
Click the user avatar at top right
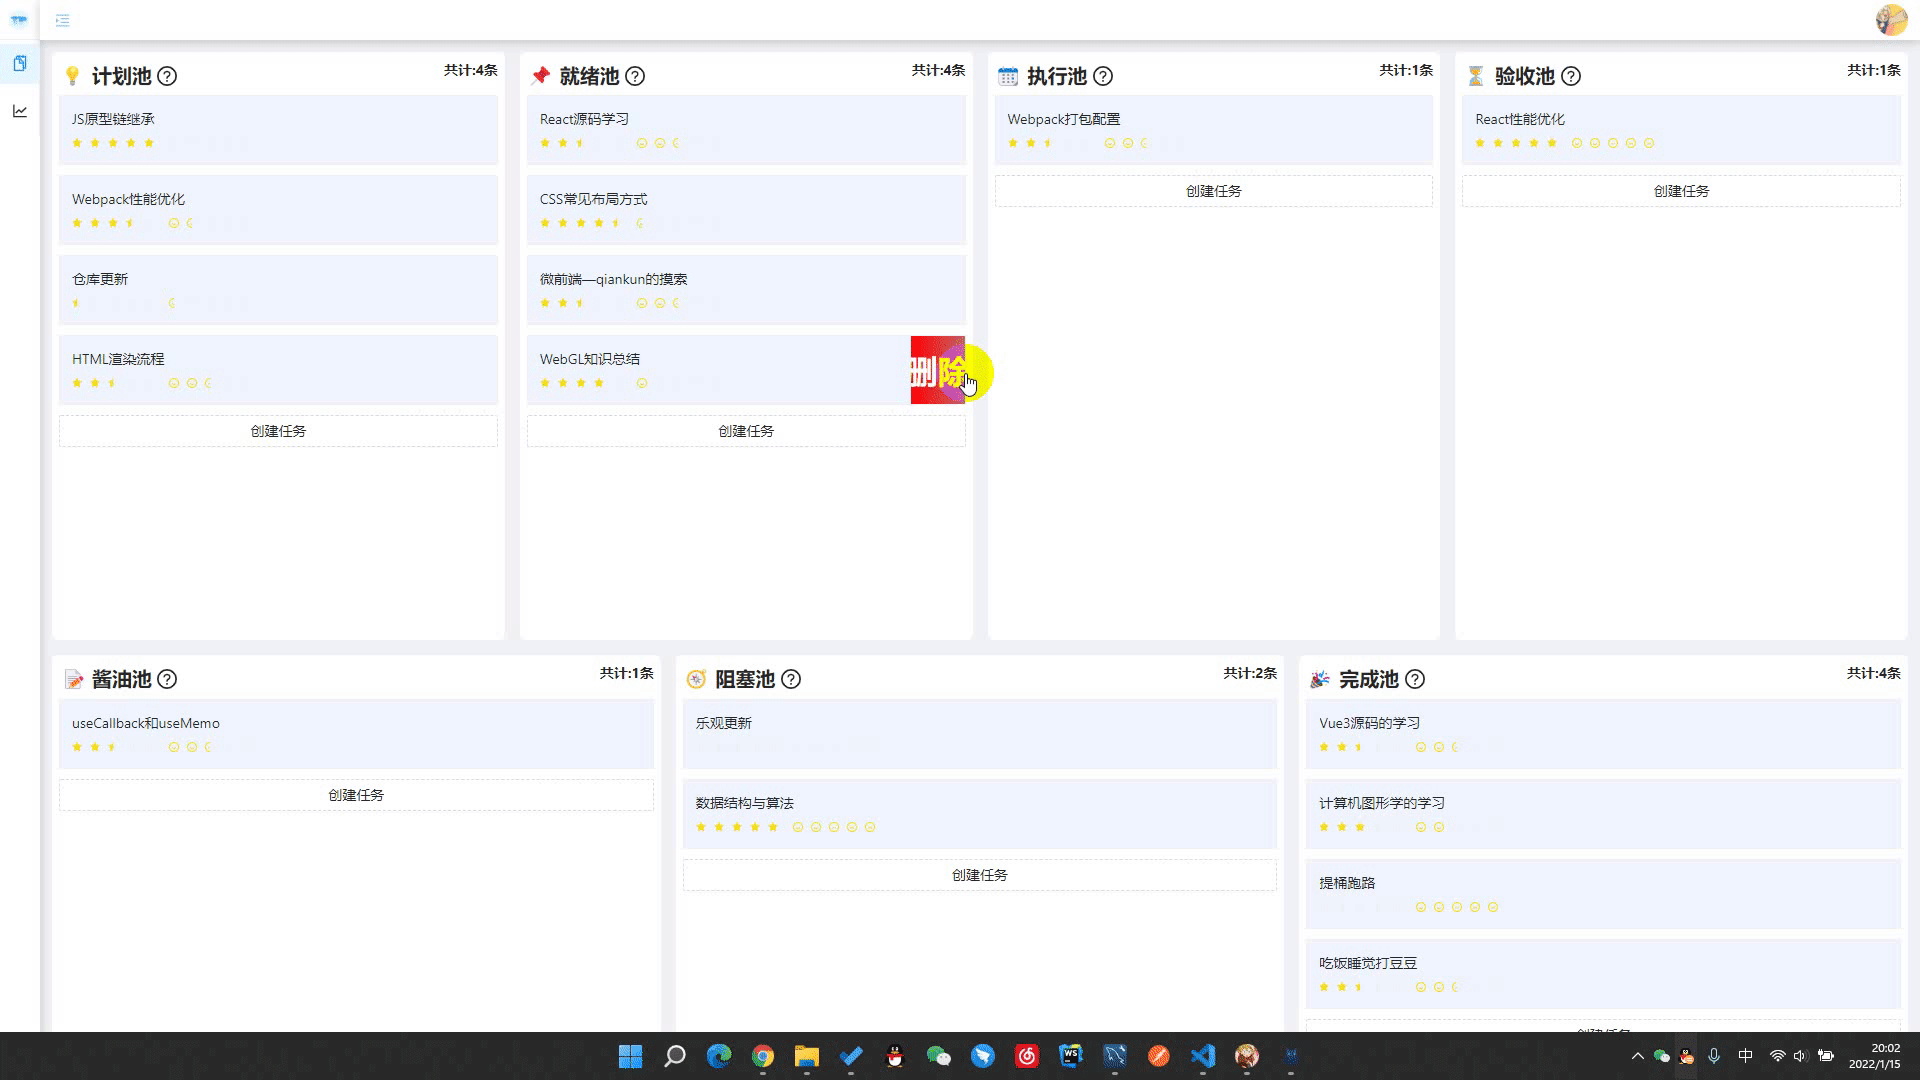click(1891, 20)
